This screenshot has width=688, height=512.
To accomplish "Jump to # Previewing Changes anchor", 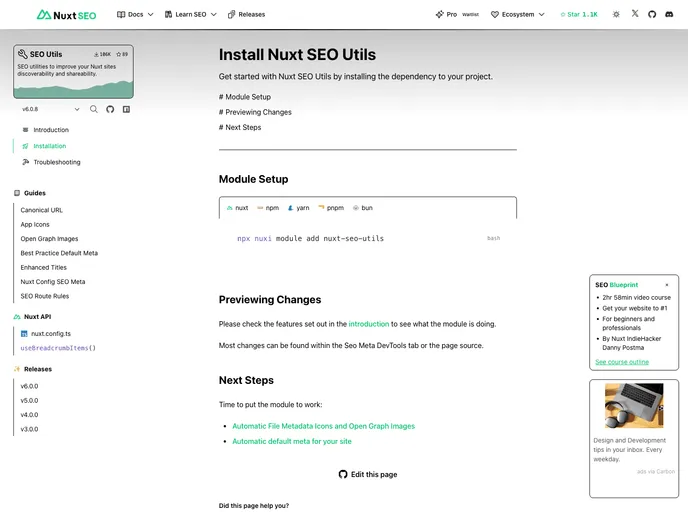I will point(255,112).
